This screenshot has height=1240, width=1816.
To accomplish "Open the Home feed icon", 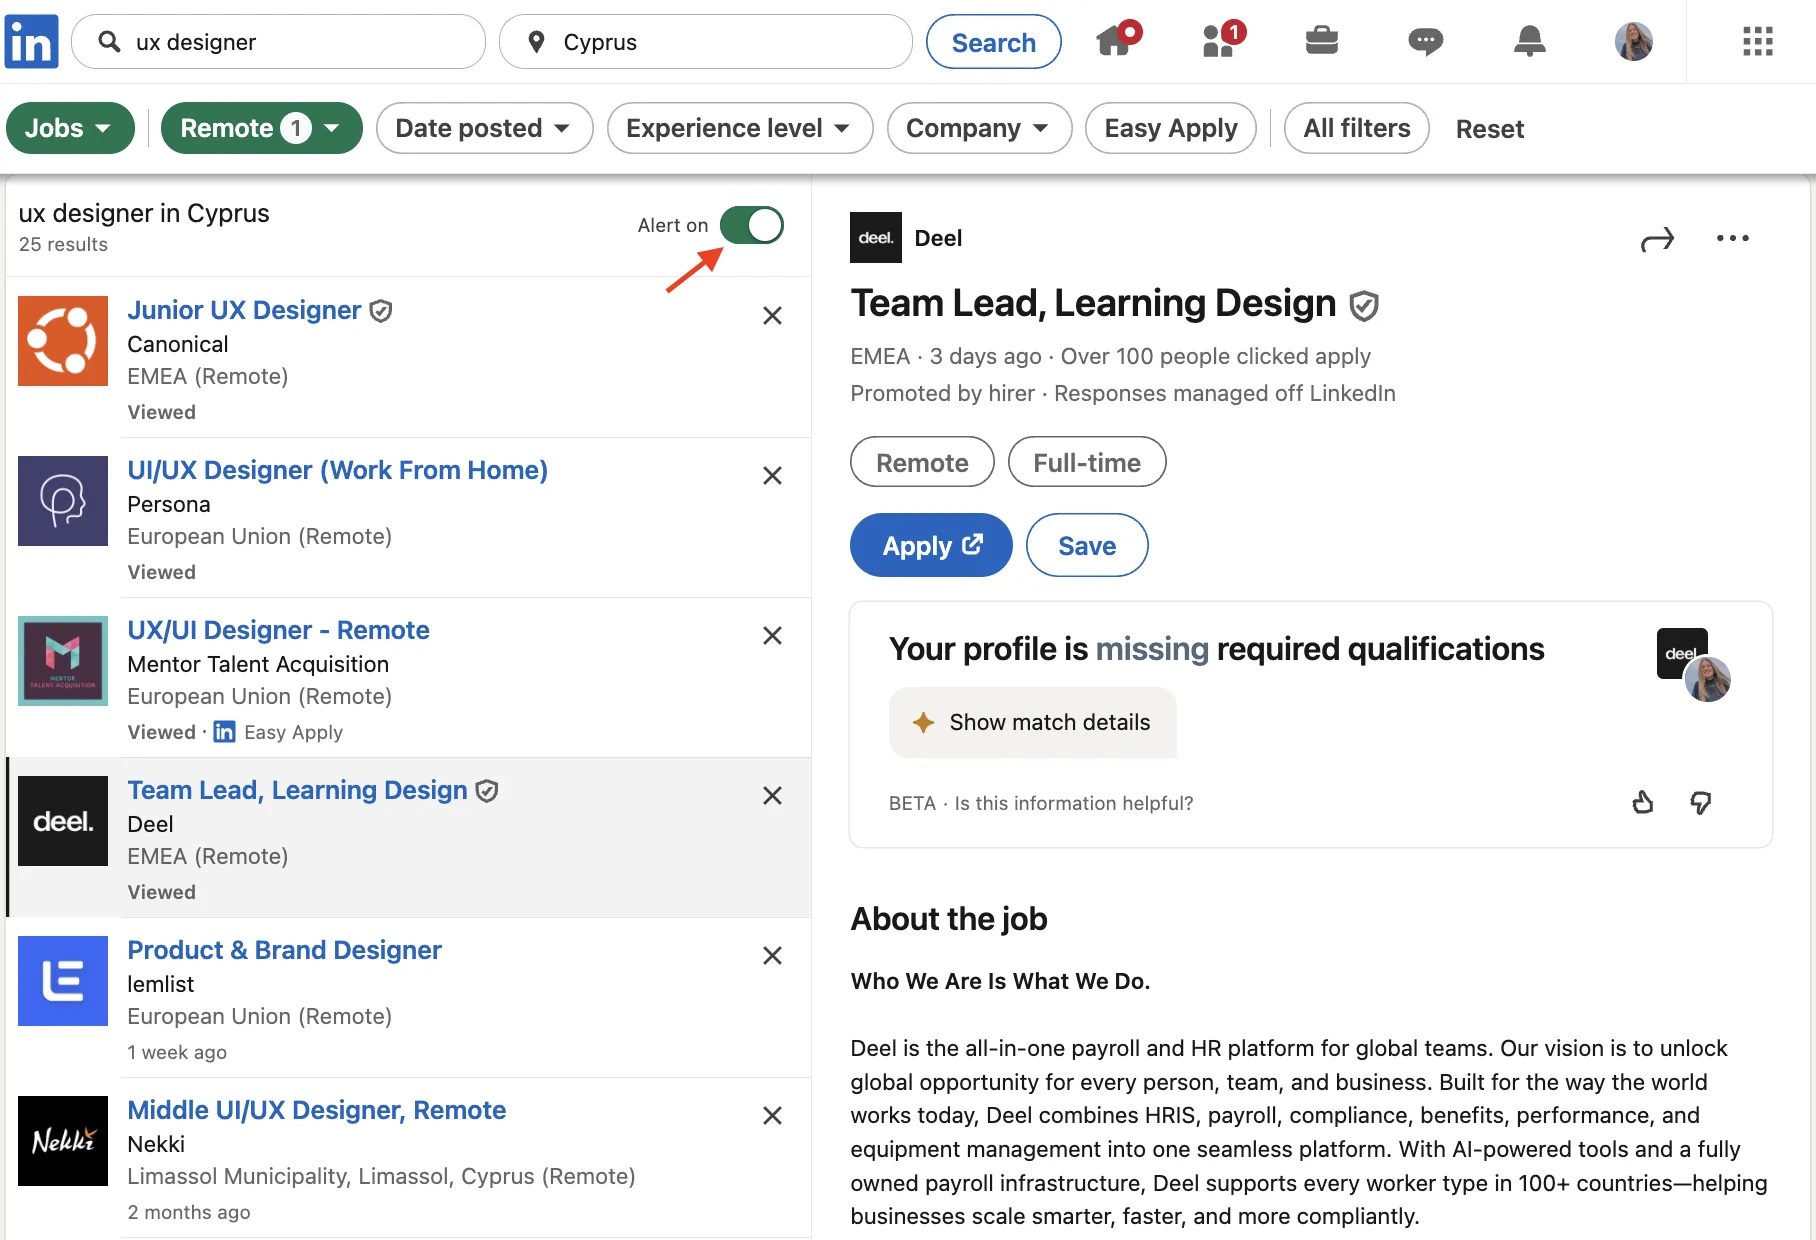I will coord(1113,42).
